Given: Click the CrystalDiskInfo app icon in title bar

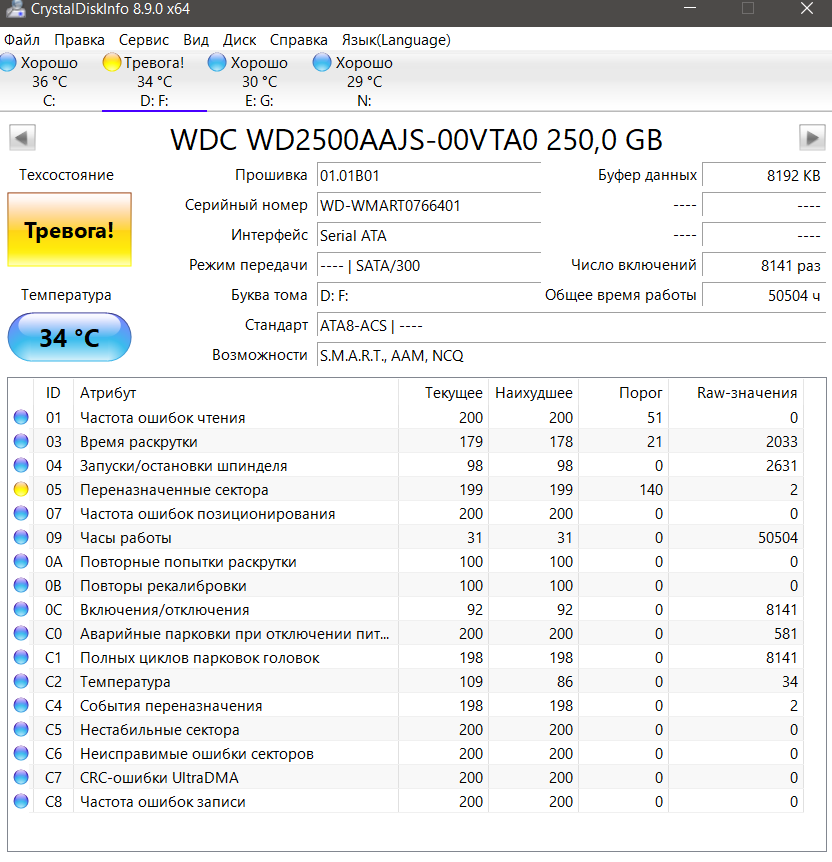Looking at the screenshot, I should click(x=14, y=9).
